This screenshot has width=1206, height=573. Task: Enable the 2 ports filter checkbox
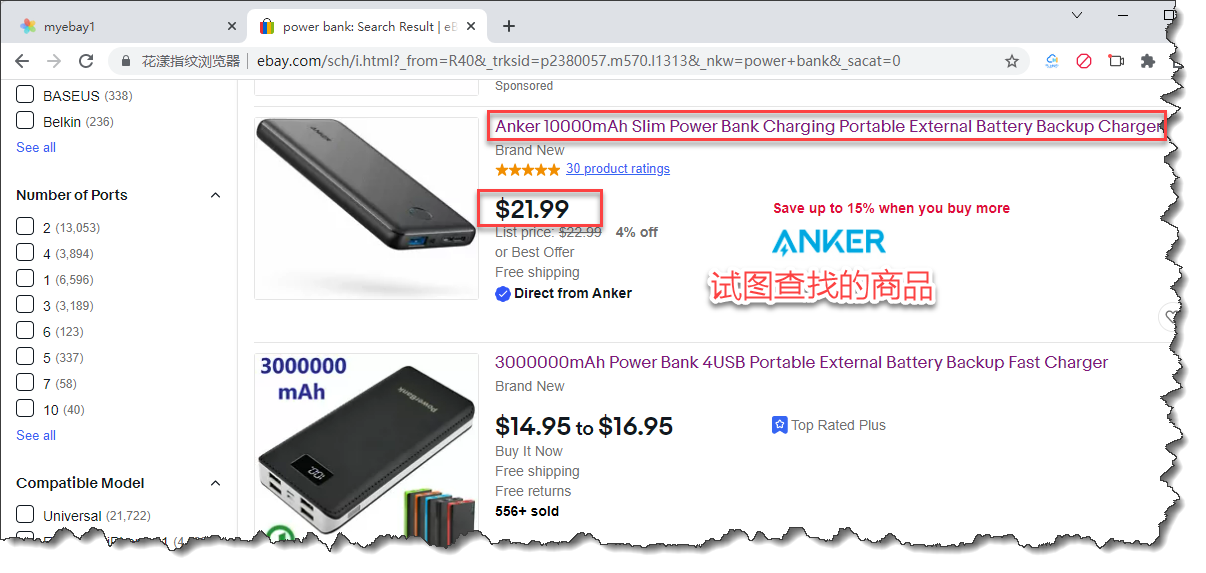(26, 228)
